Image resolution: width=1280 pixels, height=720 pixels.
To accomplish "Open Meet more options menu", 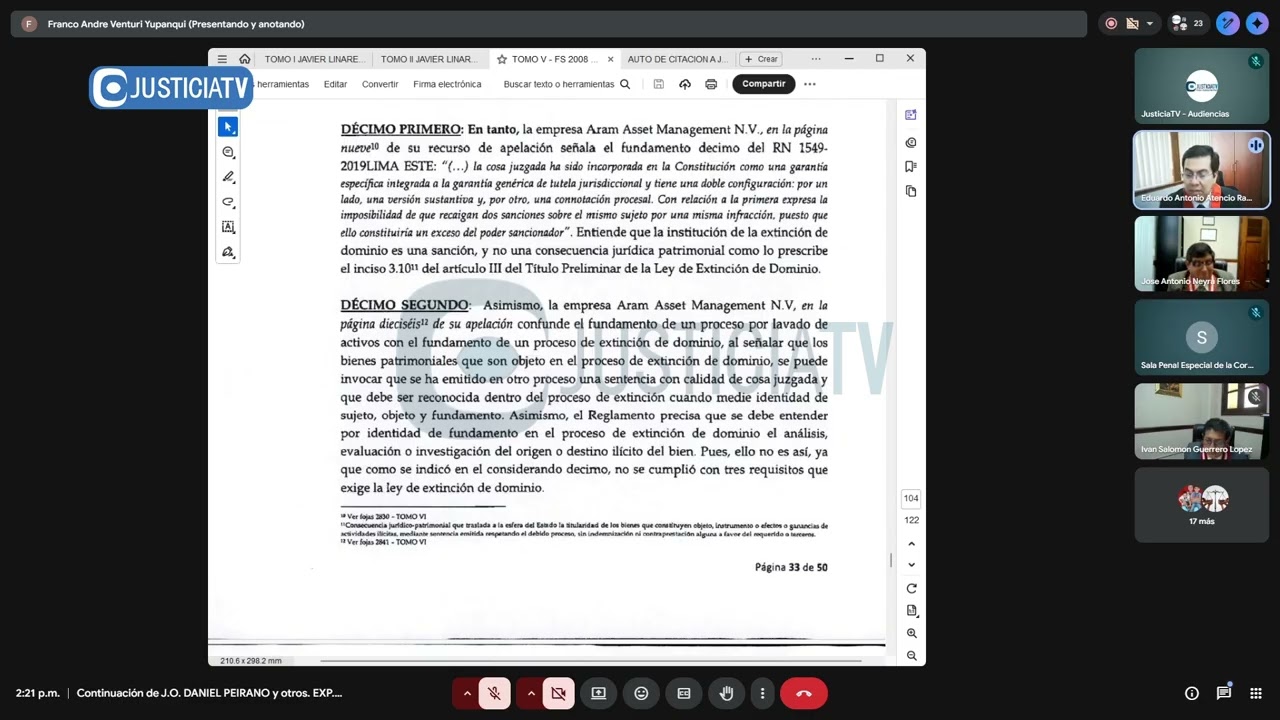I will 762,693.
